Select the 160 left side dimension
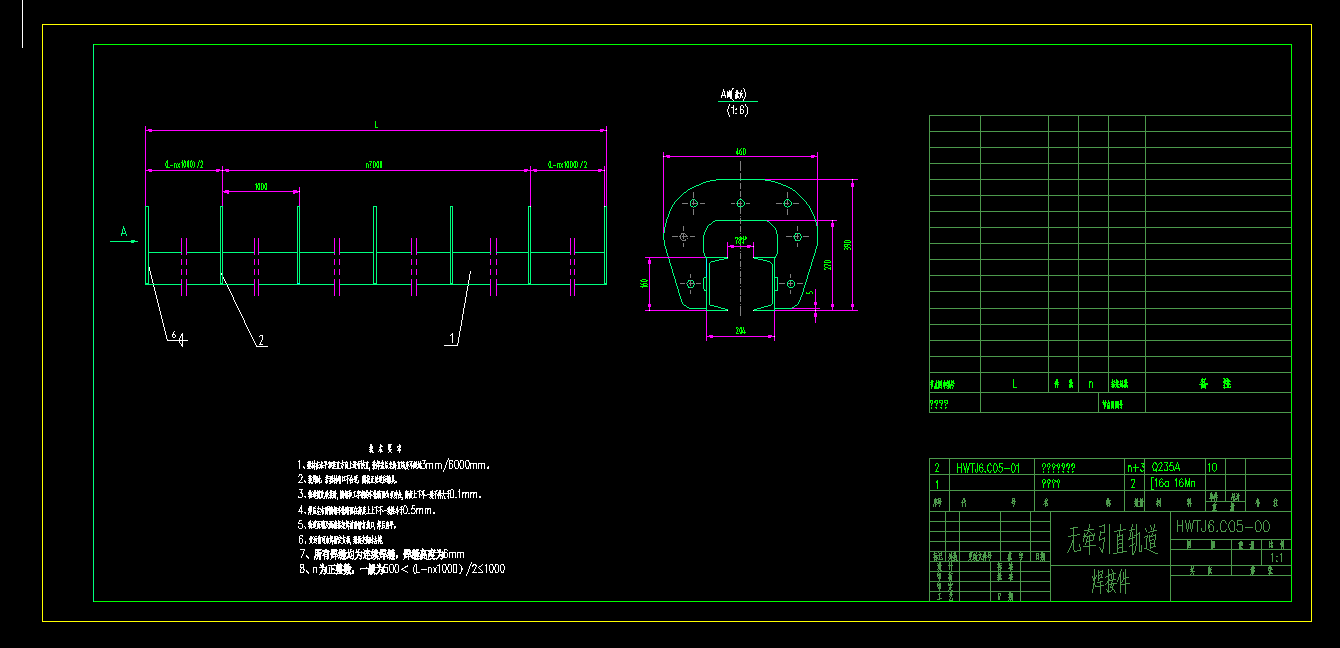1340x648 pixels. (645, 284)
